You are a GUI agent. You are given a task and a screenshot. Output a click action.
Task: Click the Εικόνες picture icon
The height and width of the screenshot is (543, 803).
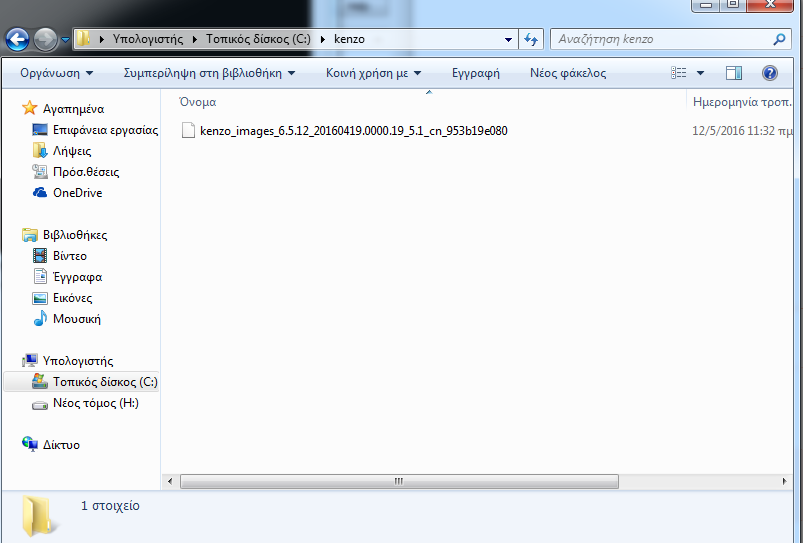tap(40, 298)
